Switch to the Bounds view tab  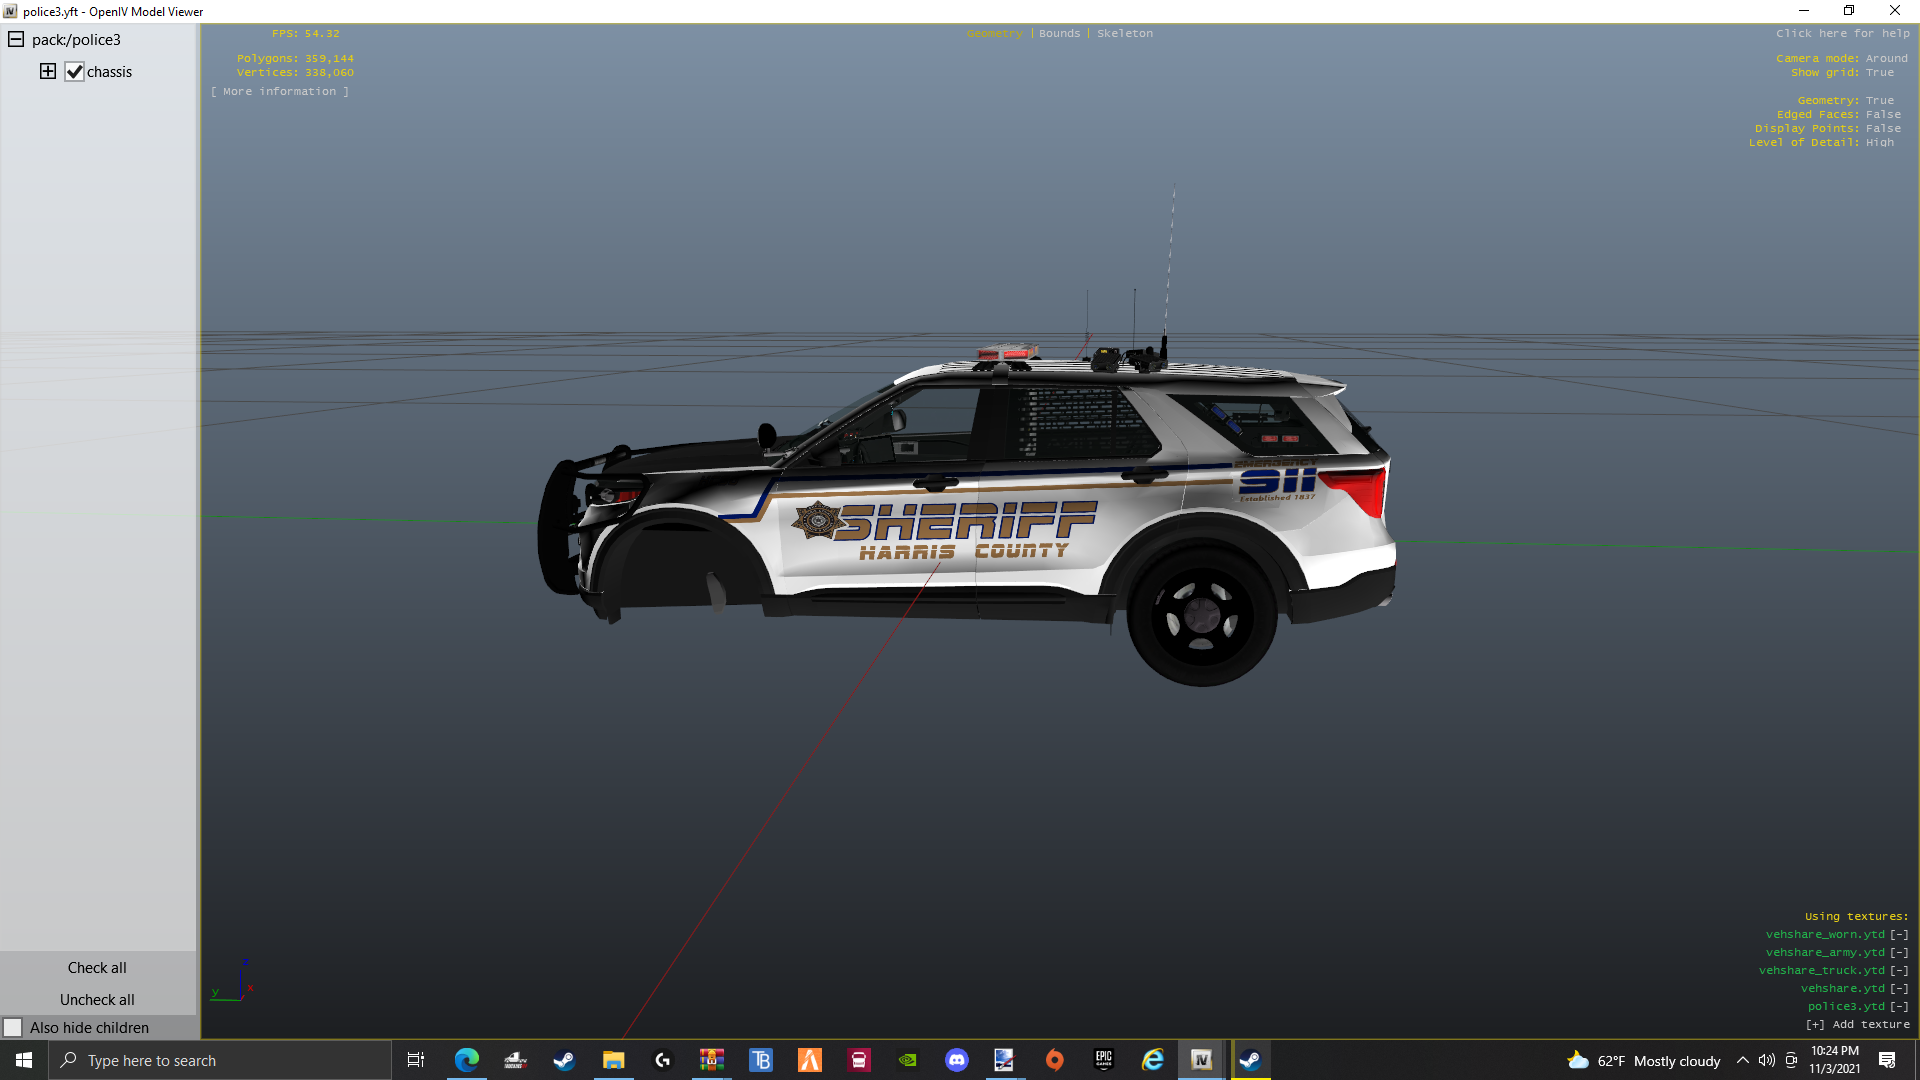point(1059,33)
